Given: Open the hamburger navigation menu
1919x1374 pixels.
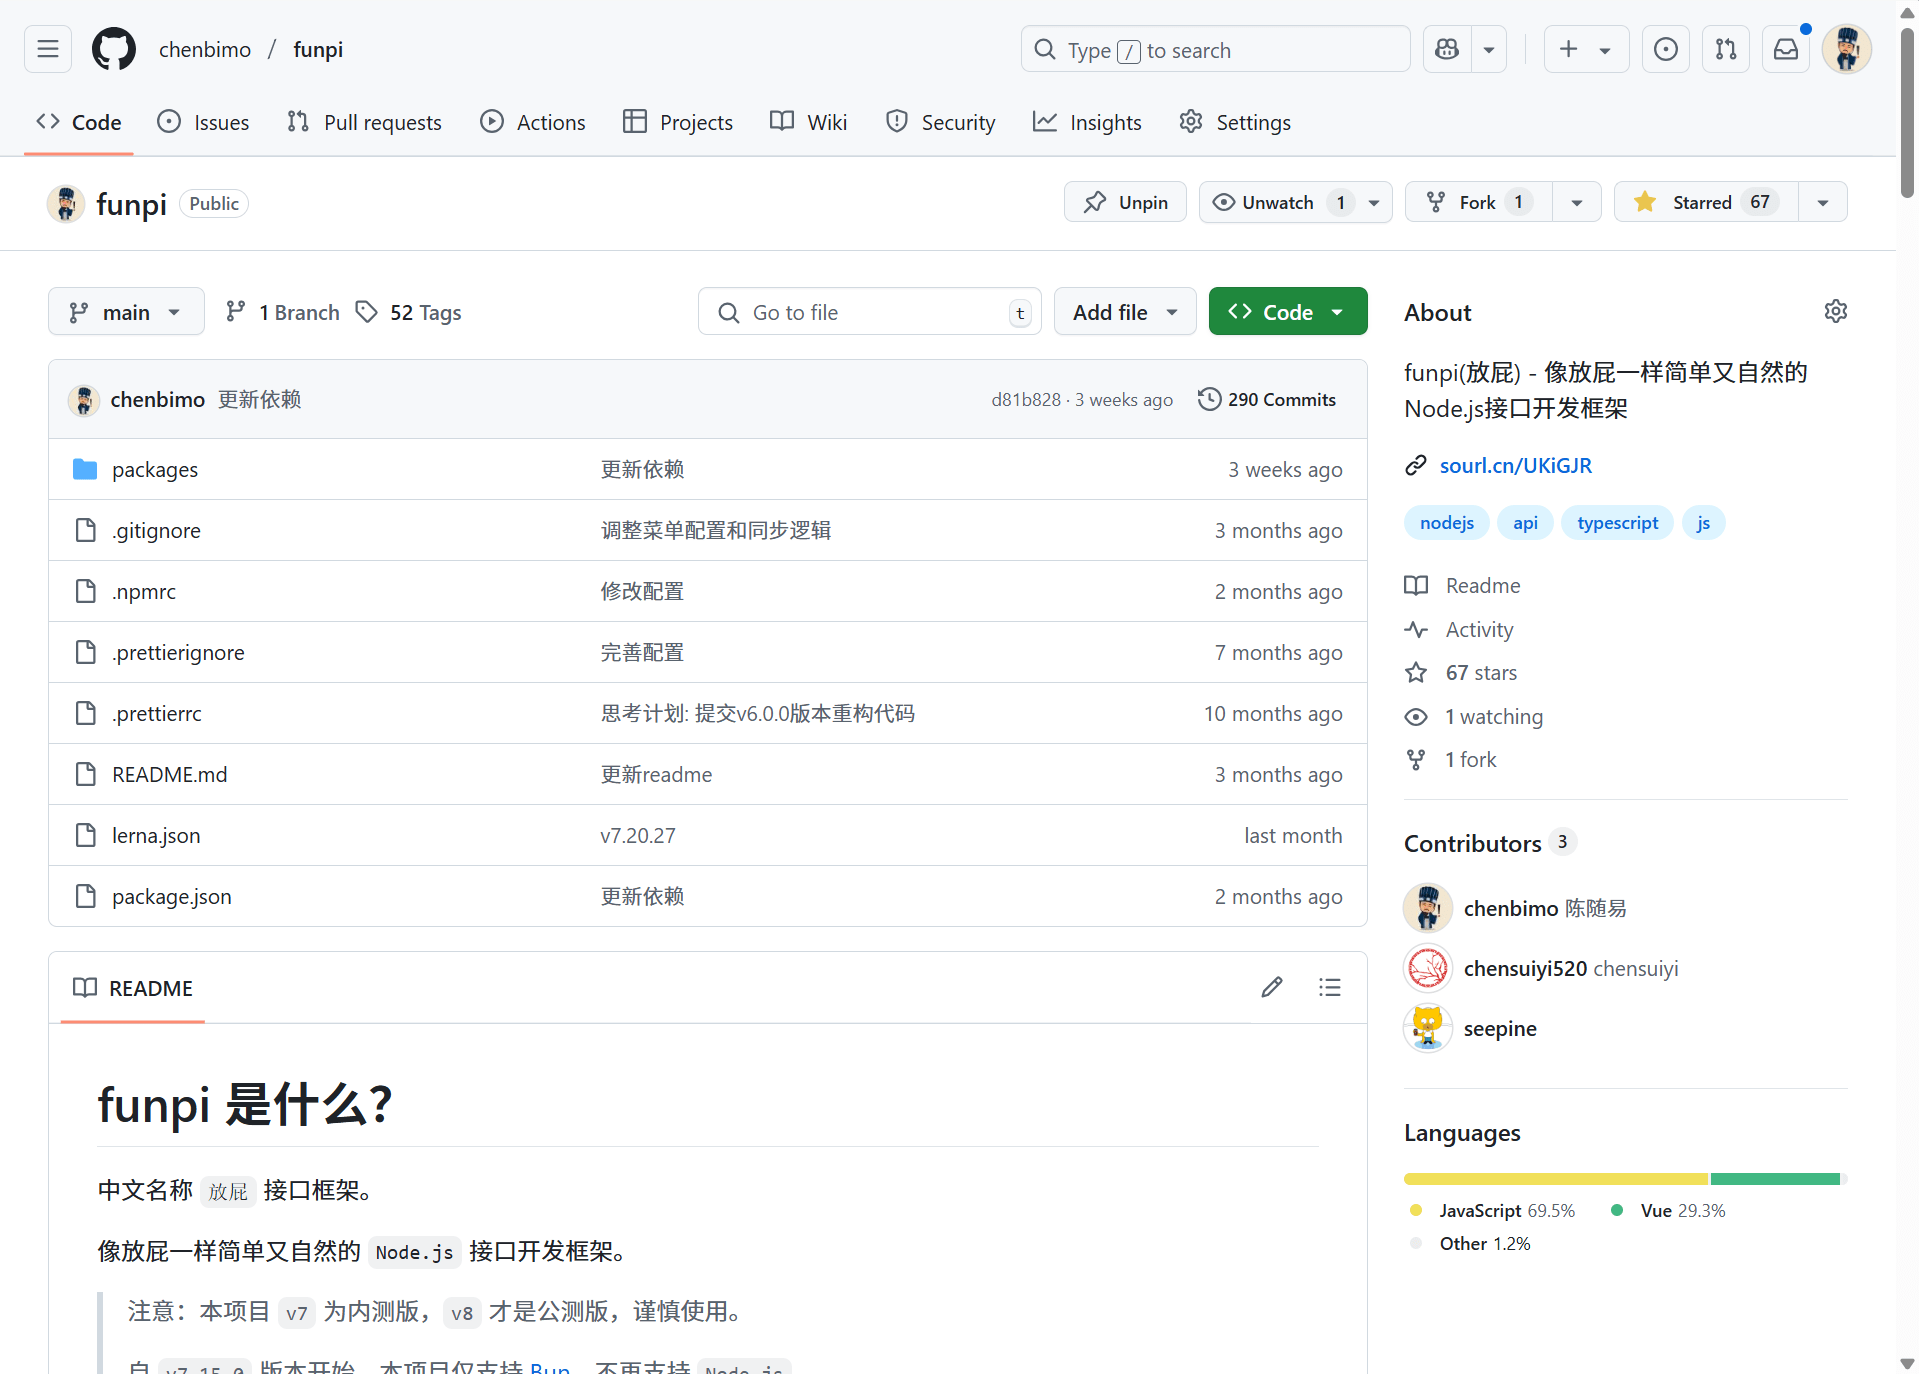Looking at the screenshot, I should 48,49.
